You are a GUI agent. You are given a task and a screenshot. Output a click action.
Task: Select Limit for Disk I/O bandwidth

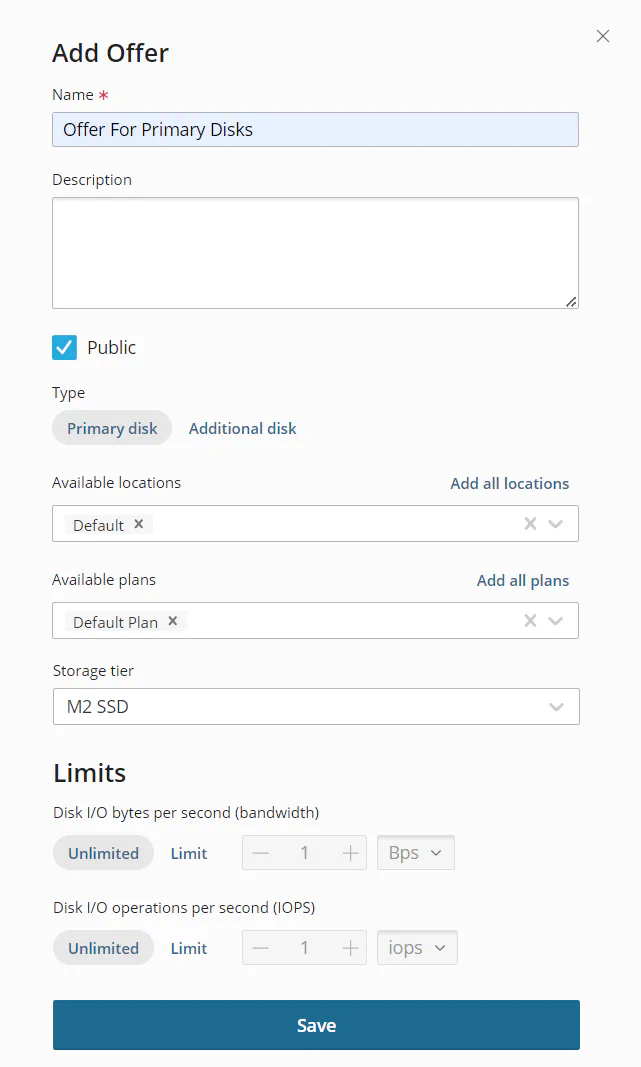coord(188,852)
